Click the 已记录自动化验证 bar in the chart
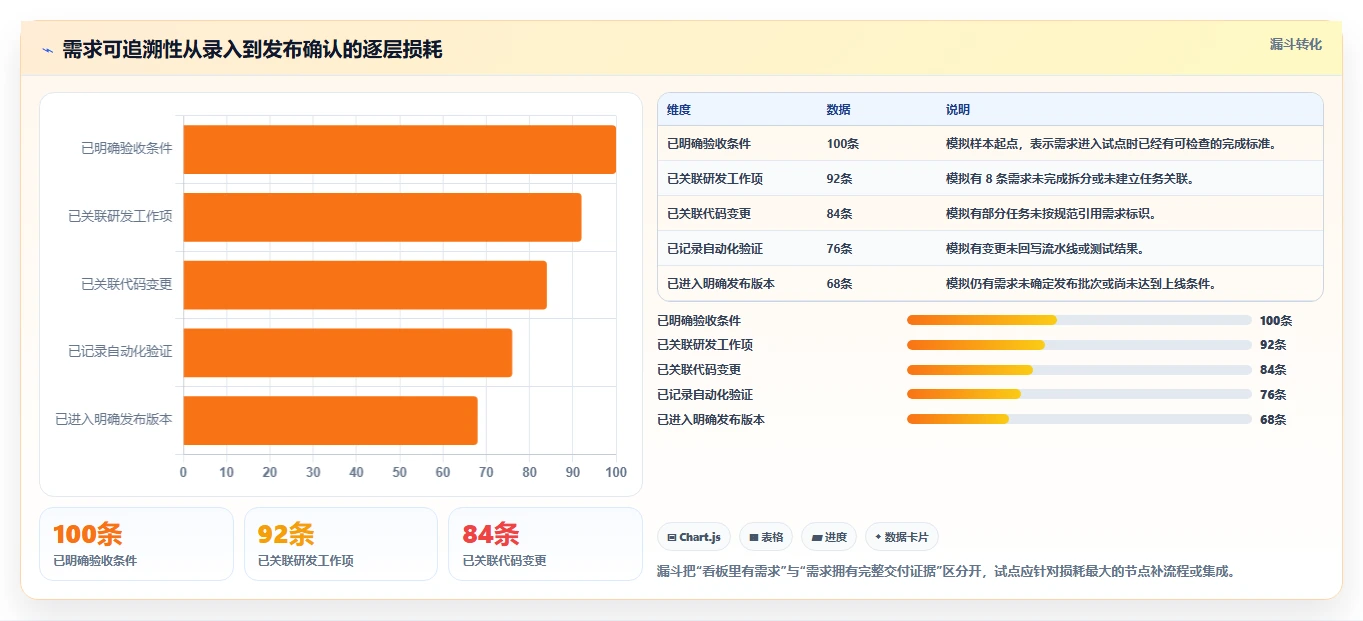The height and width of the screenshot is (621, 1363). click(348, 353)
